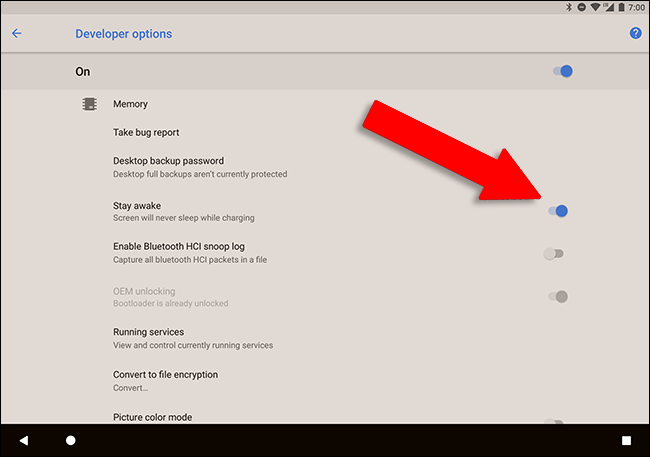The image size is (650, 457).
Task: Tap the Wi-Fi signal status icon
Action: pos(594,7)
